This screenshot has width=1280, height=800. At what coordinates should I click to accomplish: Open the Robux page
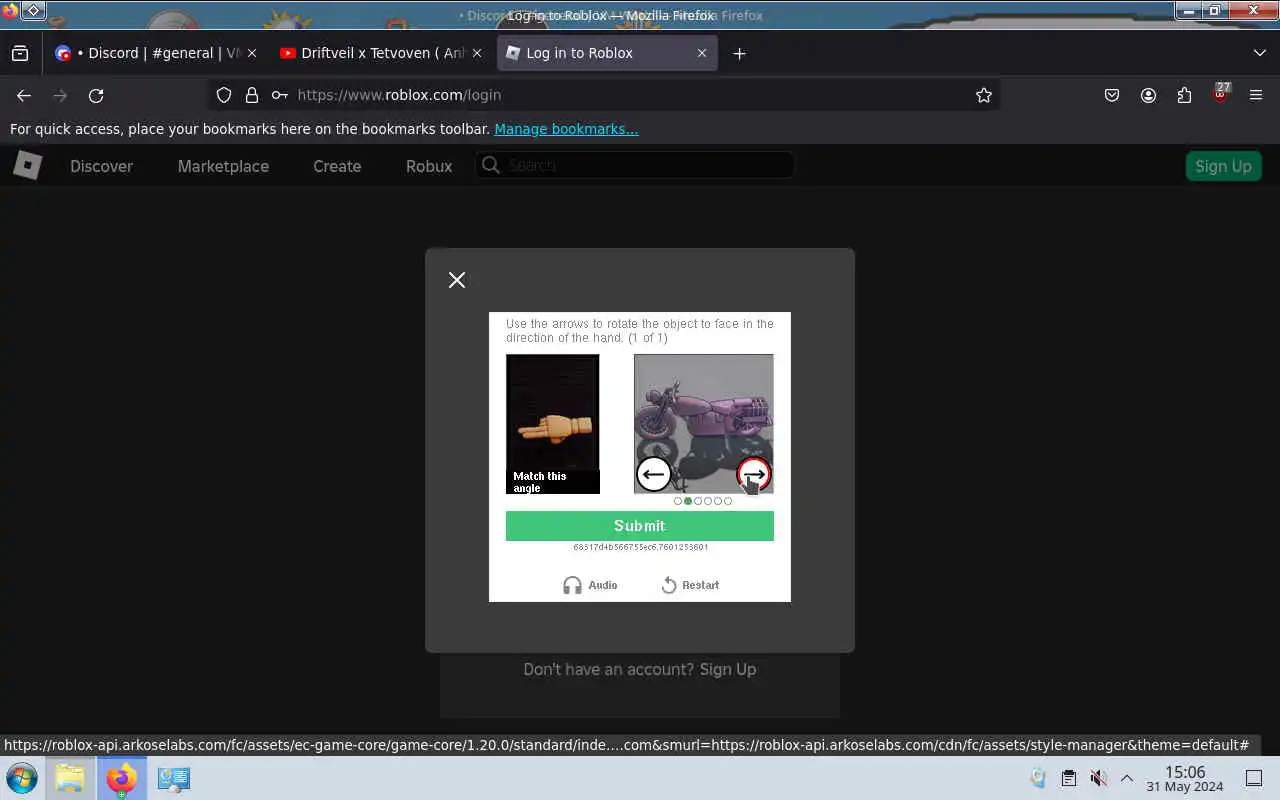tap(429, 166)
